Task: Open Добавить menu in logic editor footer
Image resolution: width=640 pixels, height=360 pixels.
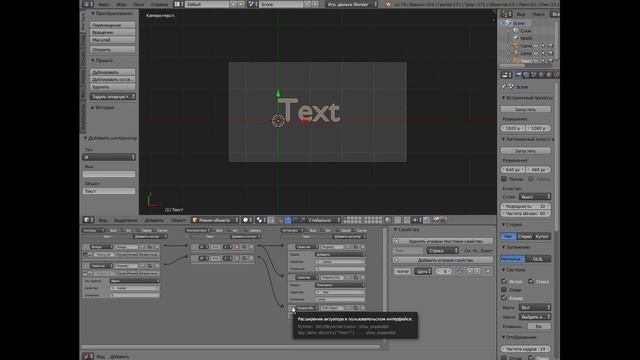Action: pos(119,356)
